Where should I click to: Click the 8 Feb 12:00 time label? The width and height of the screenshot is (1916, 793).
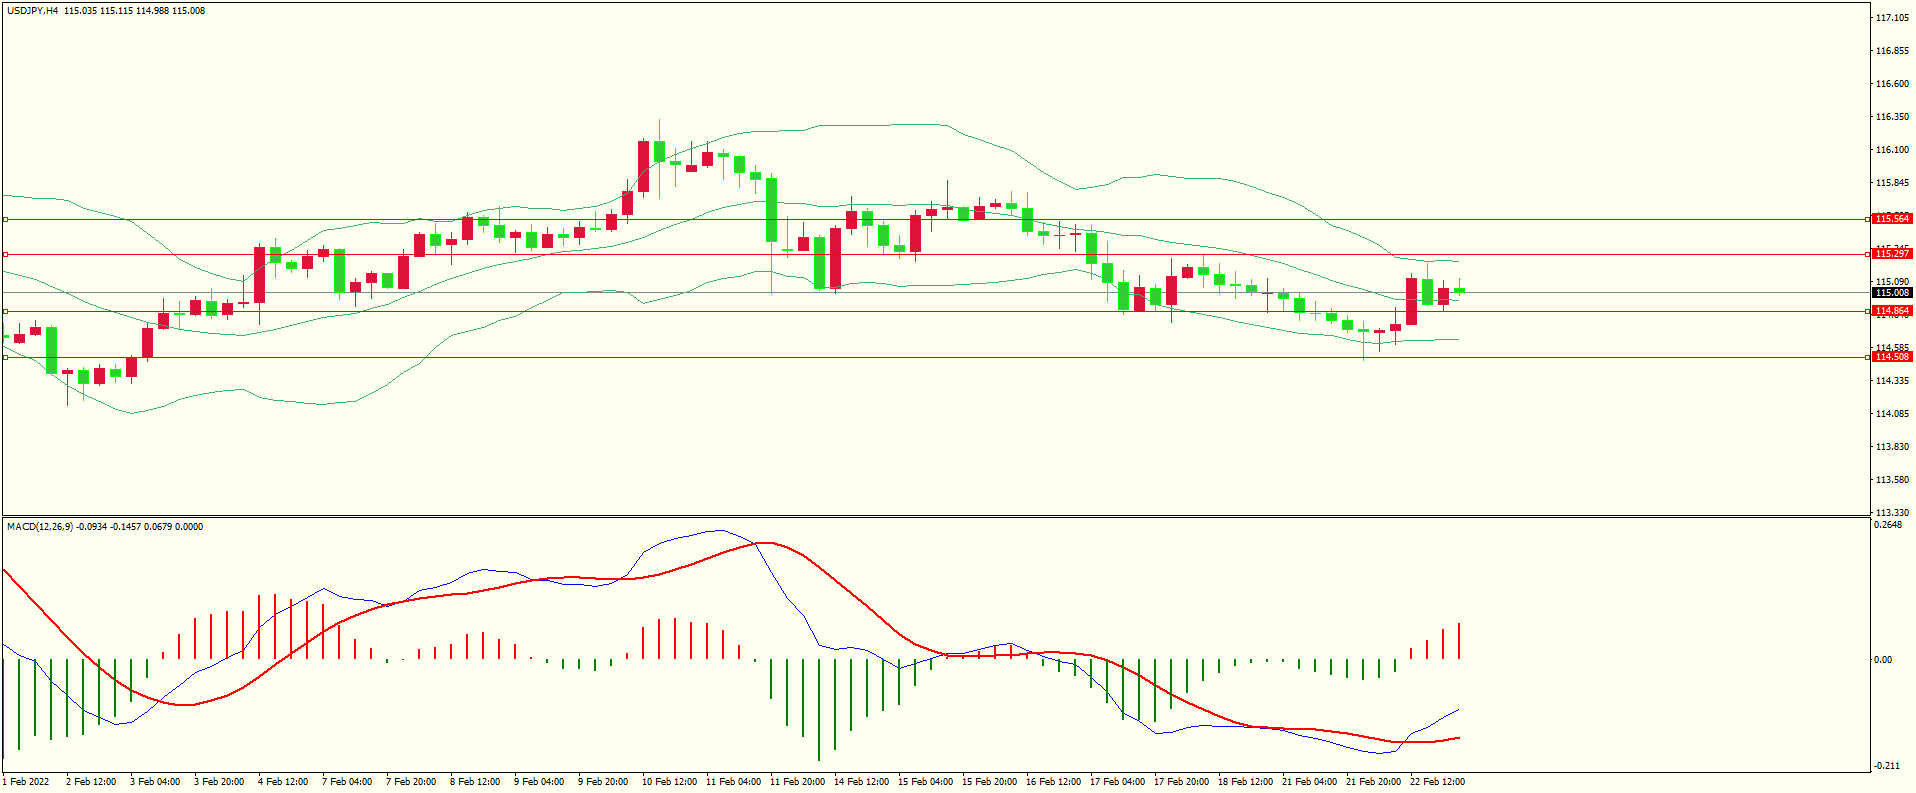point(475,782)
